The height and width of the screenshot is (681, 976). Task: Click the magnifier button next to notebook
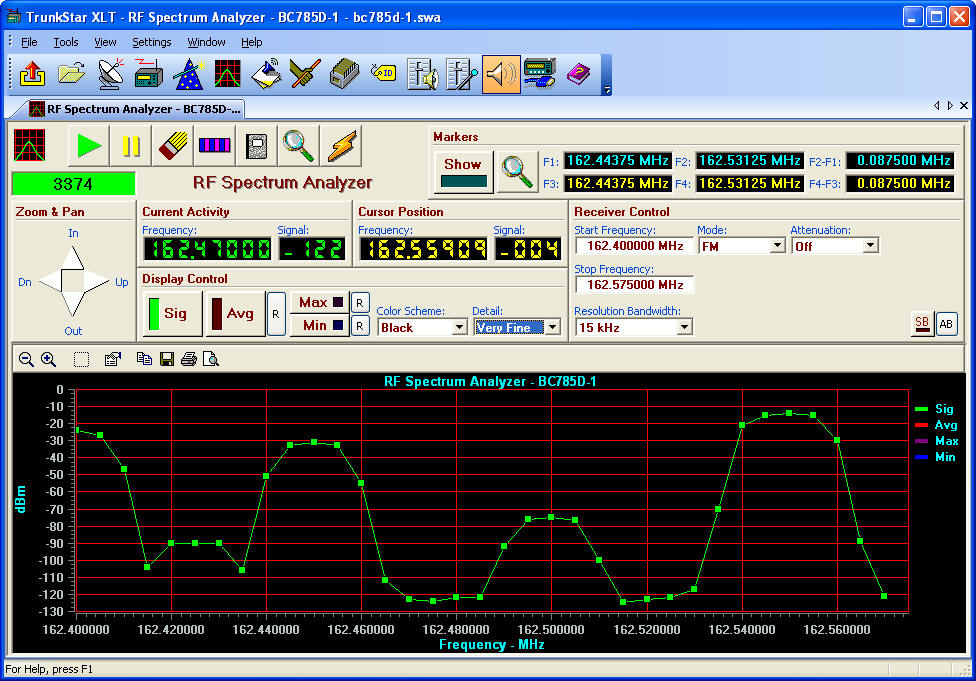299,146
